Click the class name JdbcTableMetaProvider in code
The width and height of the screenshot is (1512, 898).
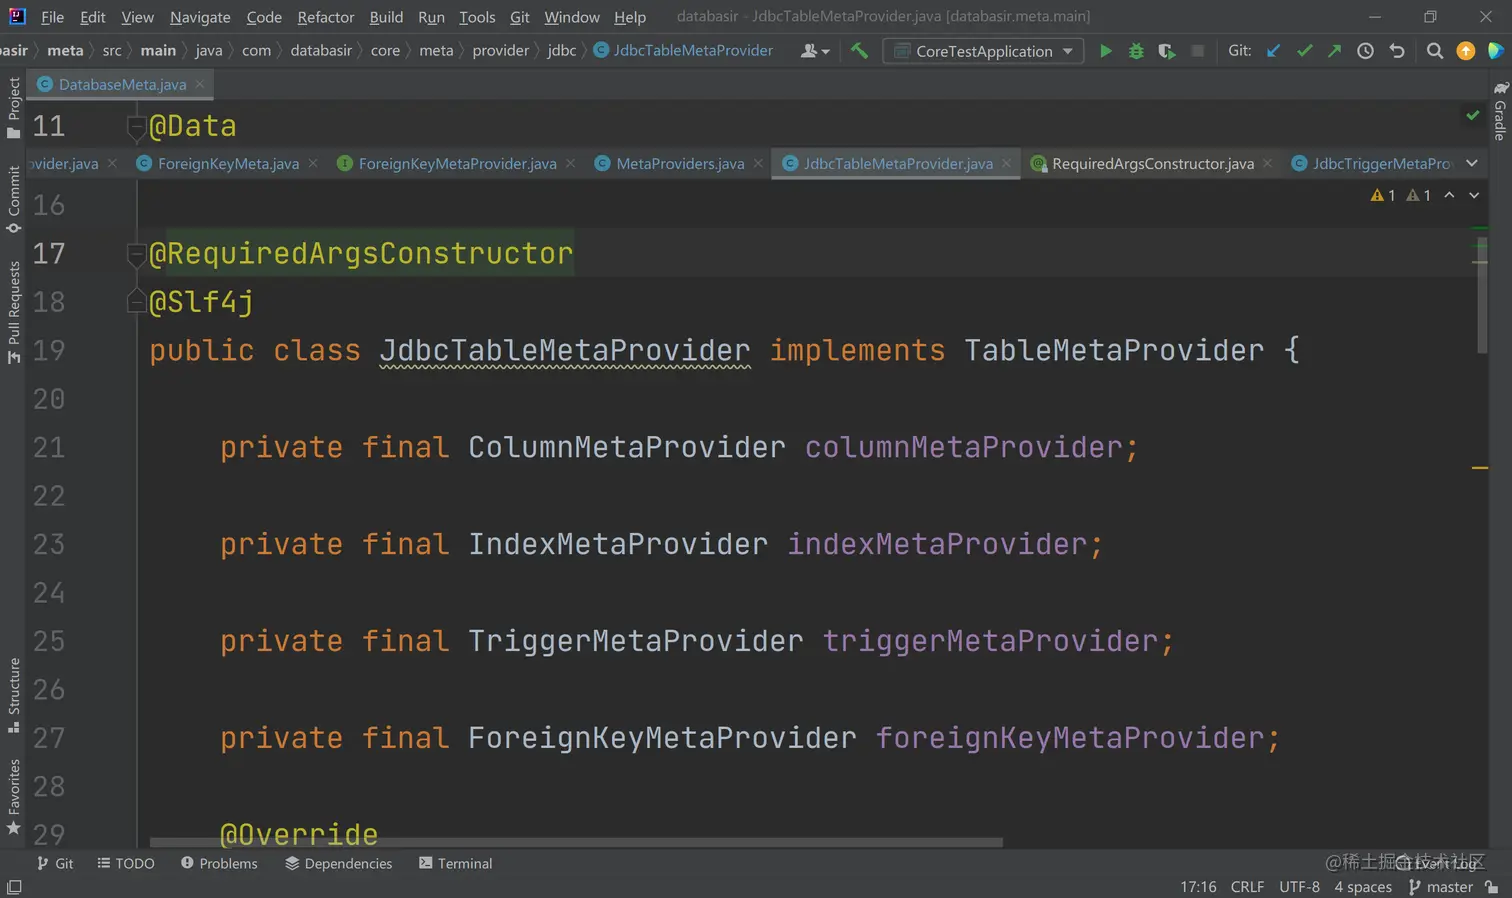[x=565, y=350]
